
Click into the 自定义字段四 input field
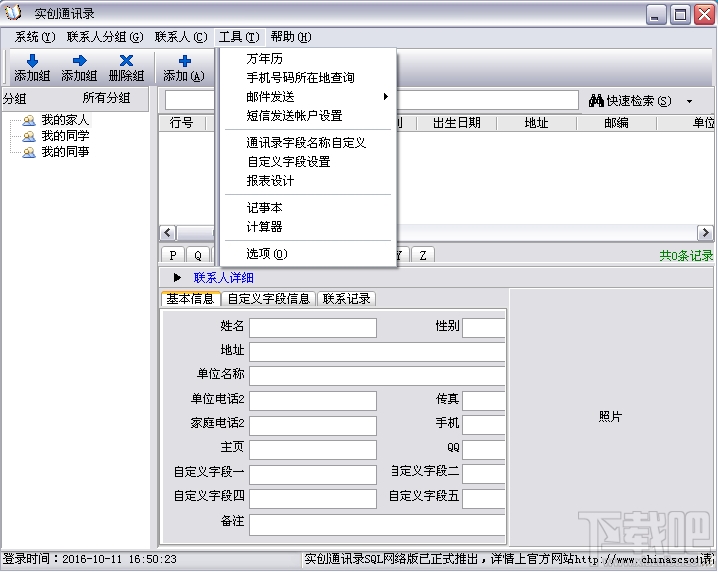pos(313,499)
